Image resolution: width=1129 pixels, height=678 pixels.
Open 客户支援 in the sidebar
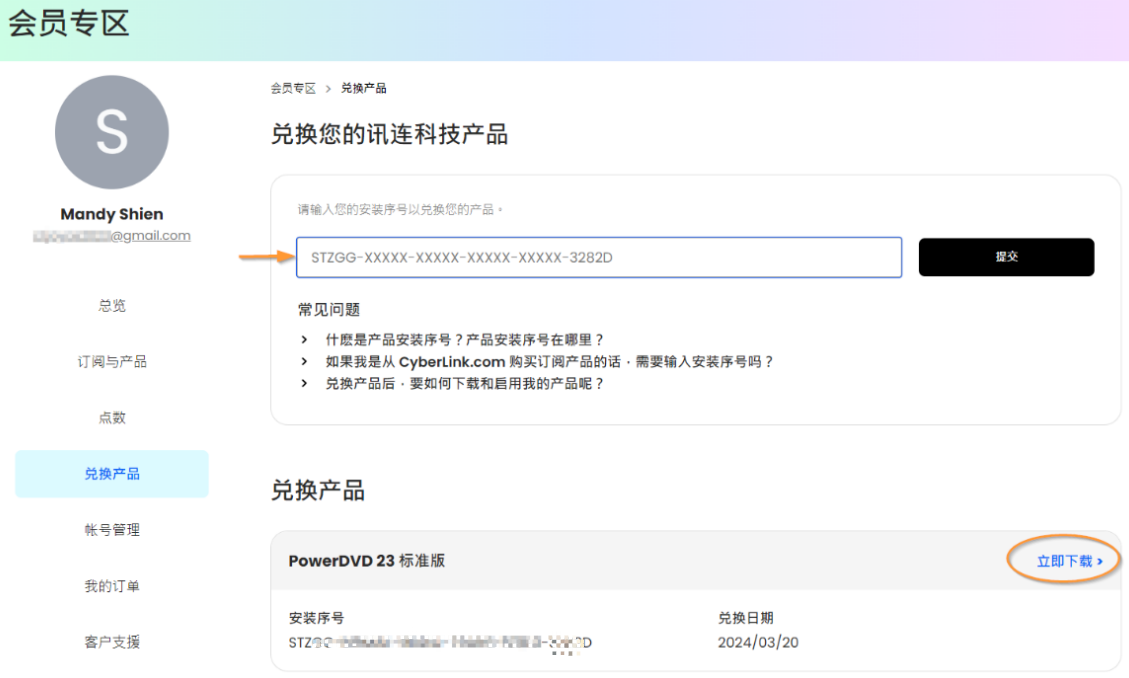(x=112, y=642)
